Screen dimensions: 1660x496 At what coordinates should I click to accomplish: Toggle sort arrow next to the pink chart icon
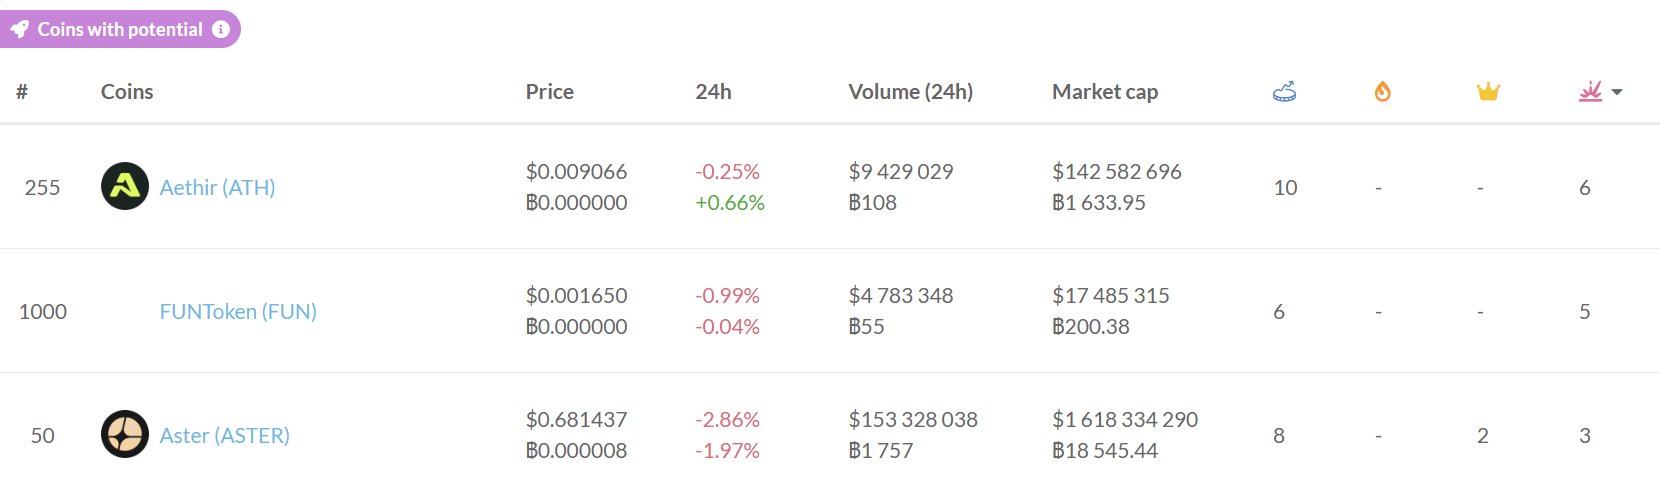click(1617, 92)
